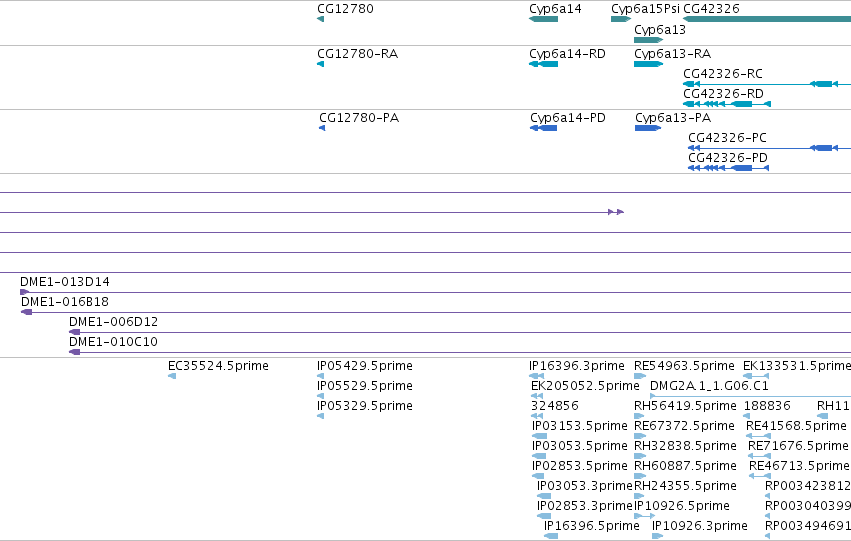Click the RP003040399 feature label
Viewport: 851px width, 541px height.
(x=808, y=506)
